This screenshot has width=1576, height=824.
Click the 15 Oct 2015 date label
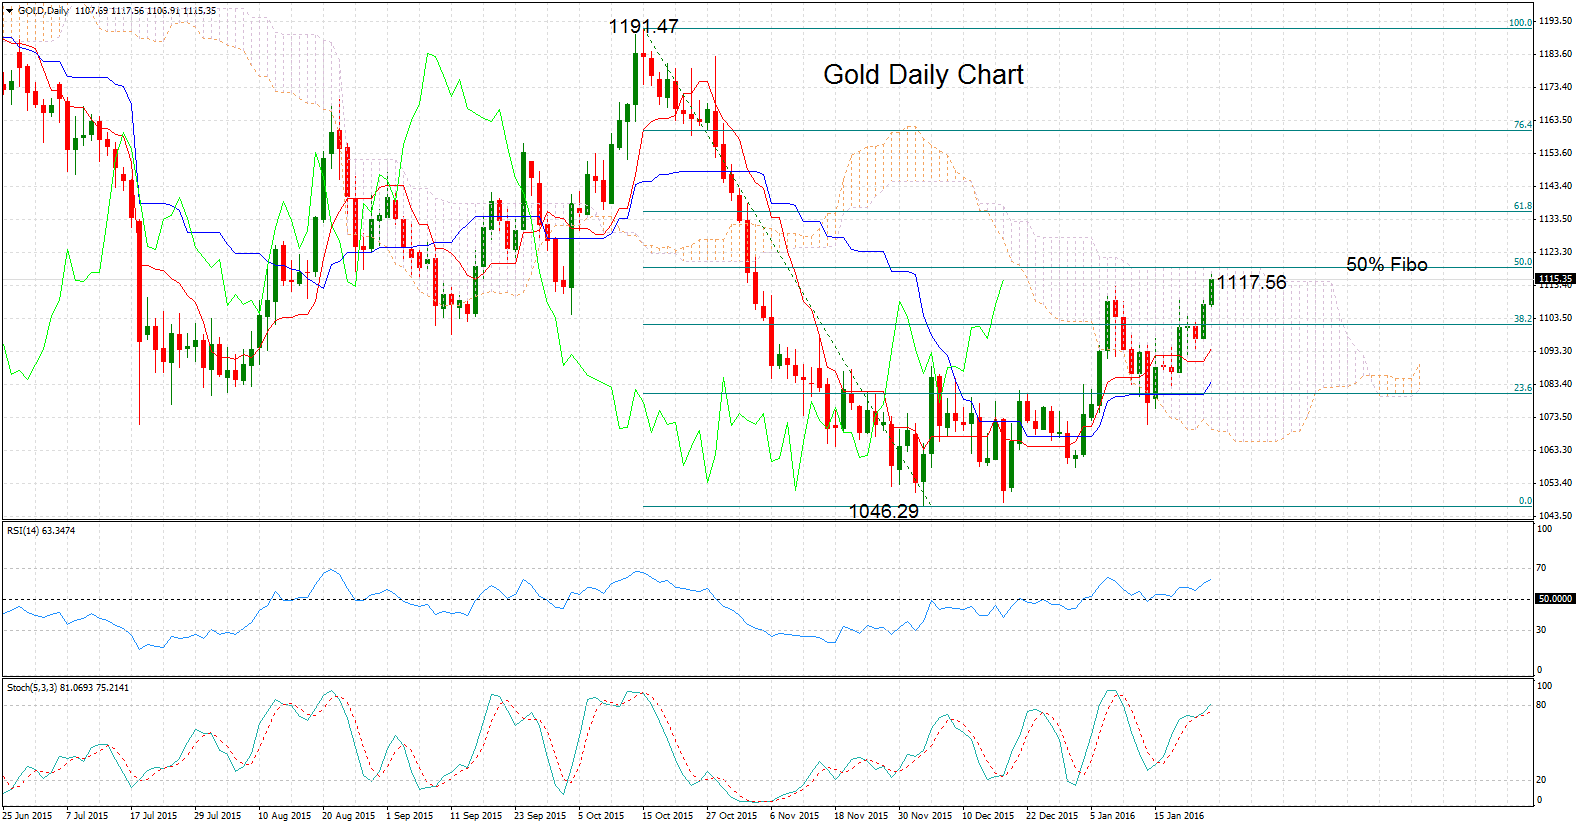tap(667, 816)
